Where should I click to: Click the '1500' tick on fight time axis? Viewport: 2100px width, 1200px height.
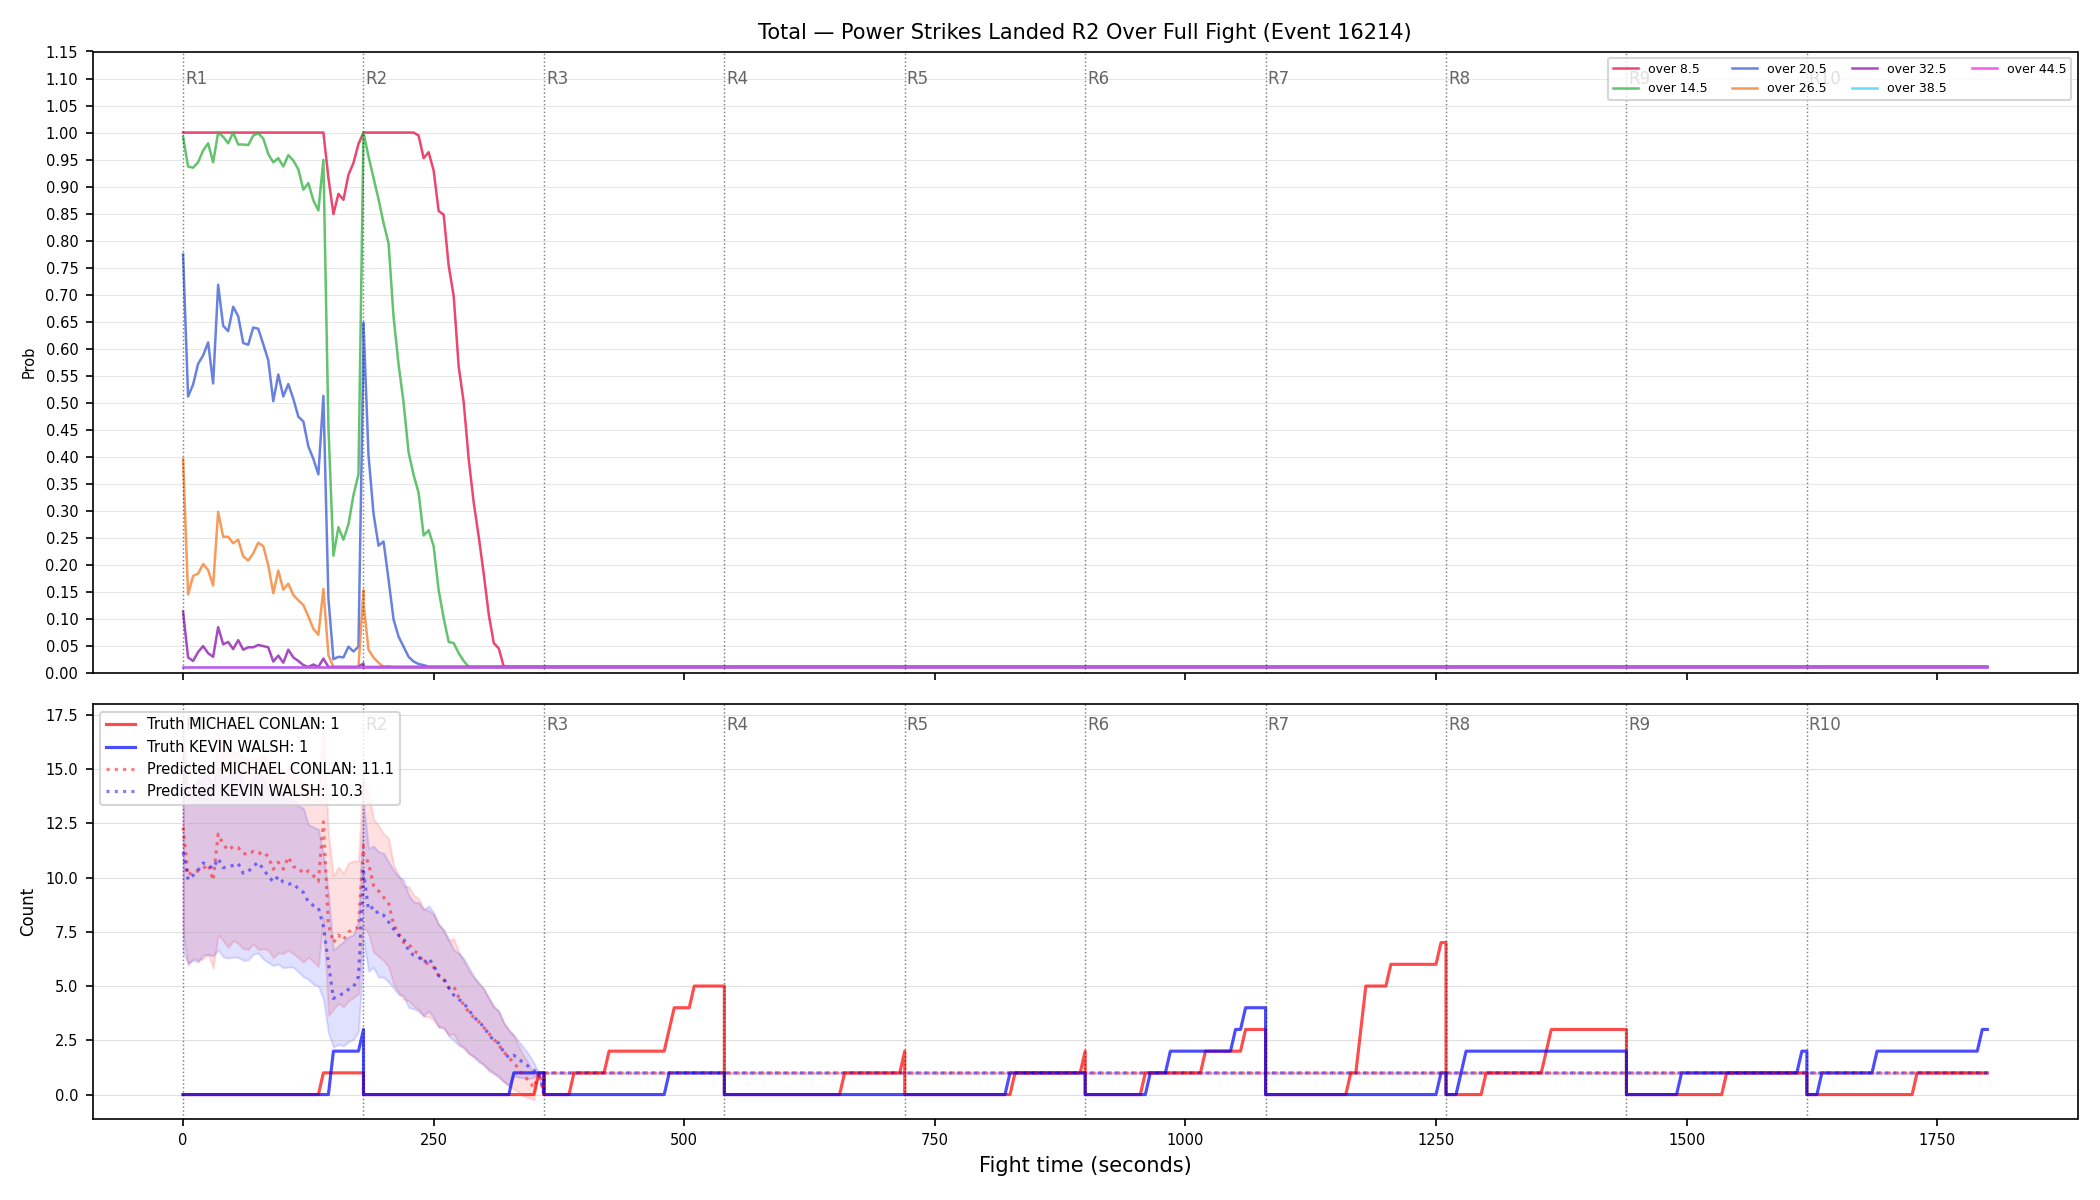[1687, 1139]
